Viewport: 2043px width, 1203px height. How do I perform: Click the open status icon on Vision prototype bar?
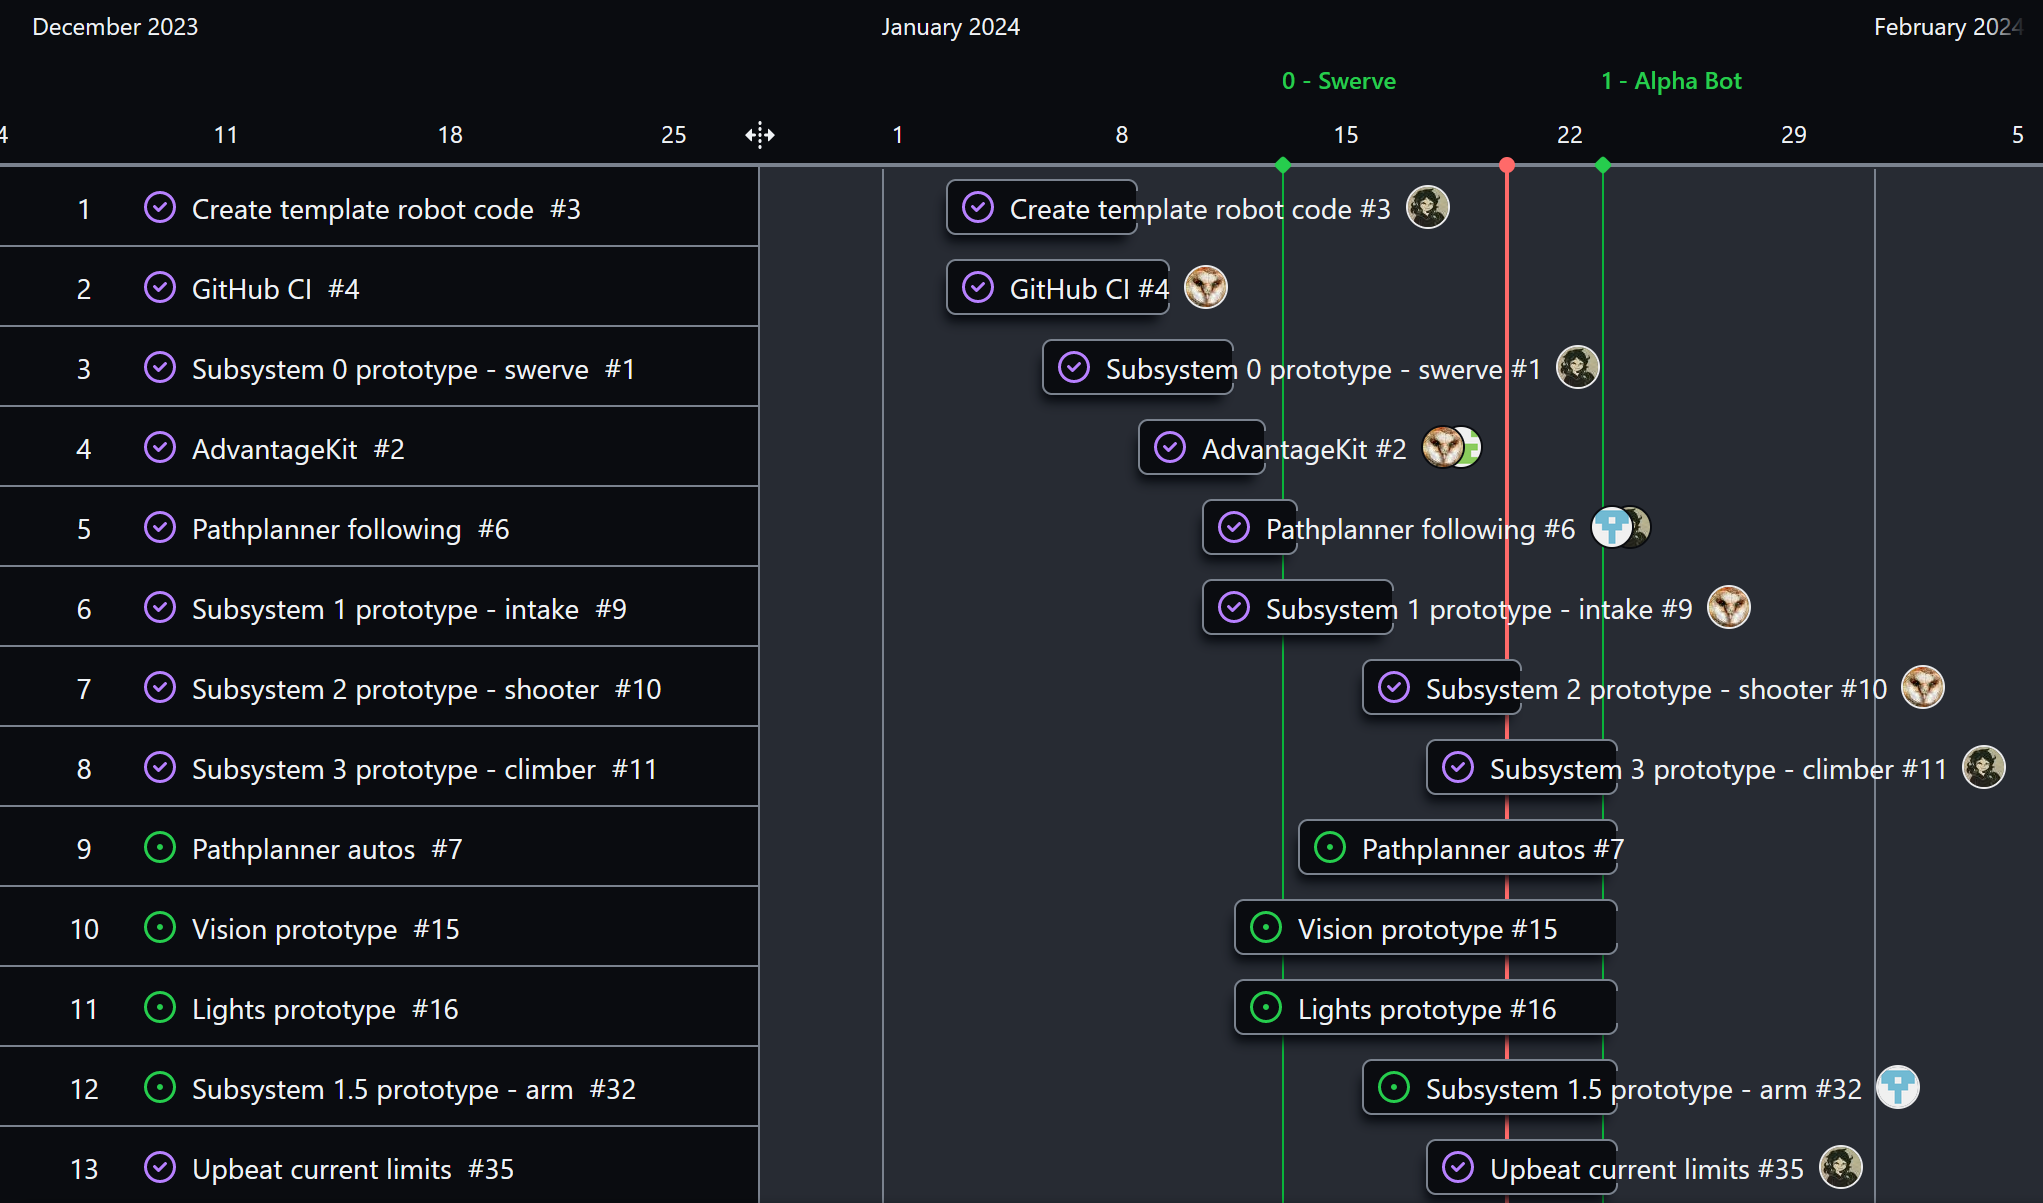(1266, 928)
